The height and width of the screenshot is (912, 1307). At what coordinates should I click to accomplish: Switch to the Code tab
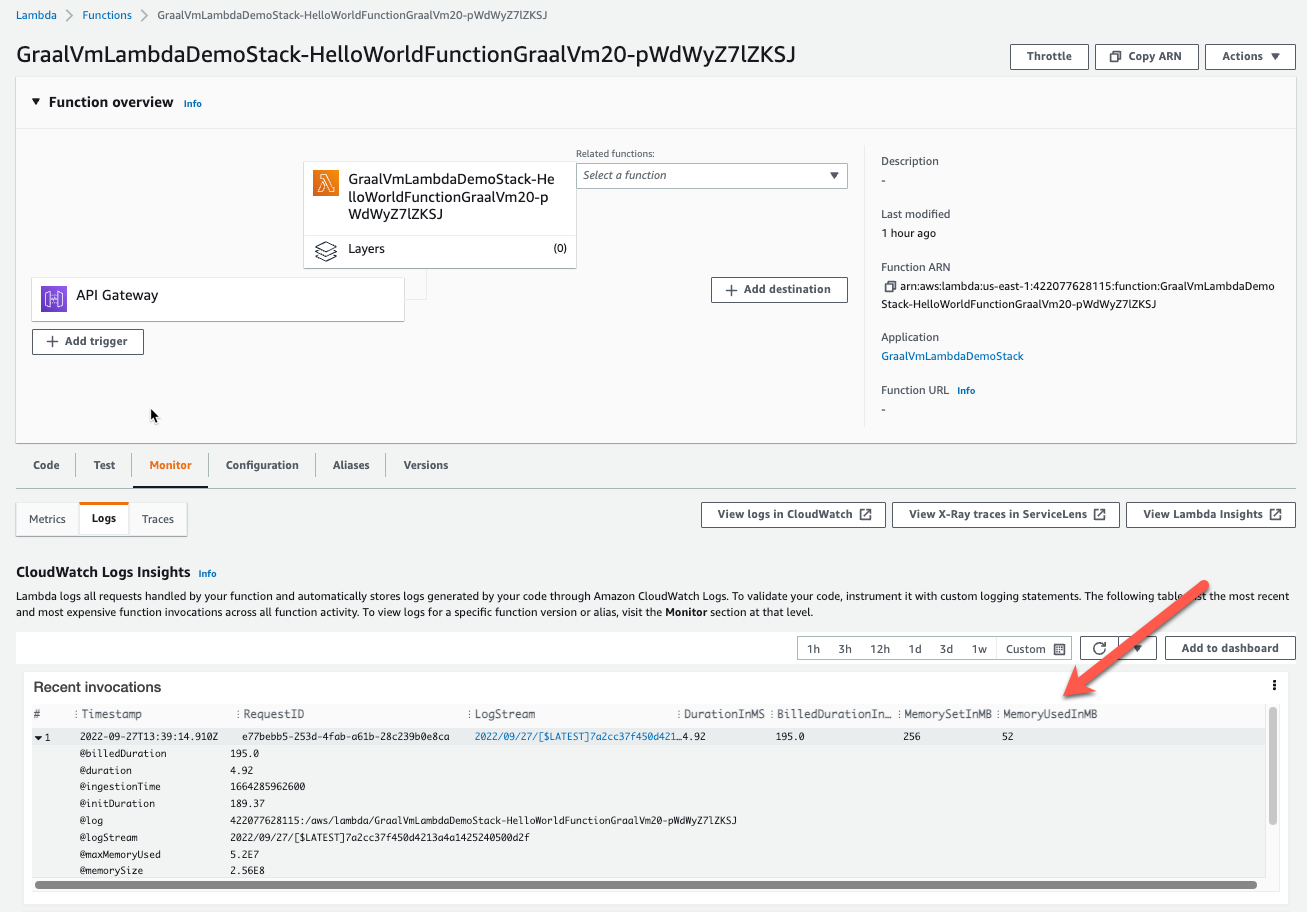click(x=46, y=465)
